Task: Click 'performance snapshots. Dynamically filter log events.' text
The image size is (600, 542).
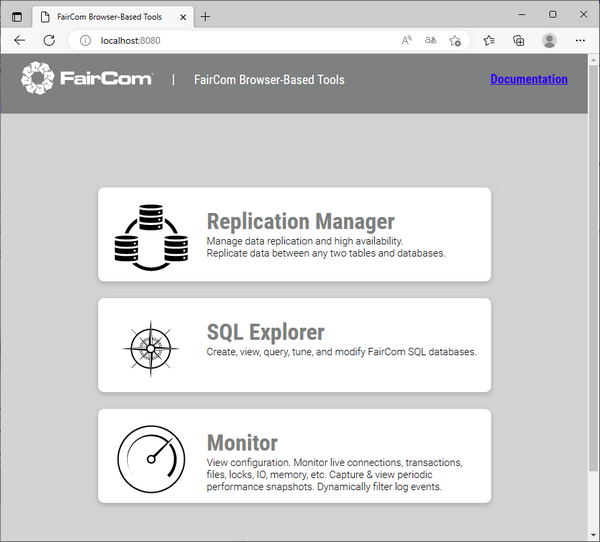Action: click(x=324, y=487)
